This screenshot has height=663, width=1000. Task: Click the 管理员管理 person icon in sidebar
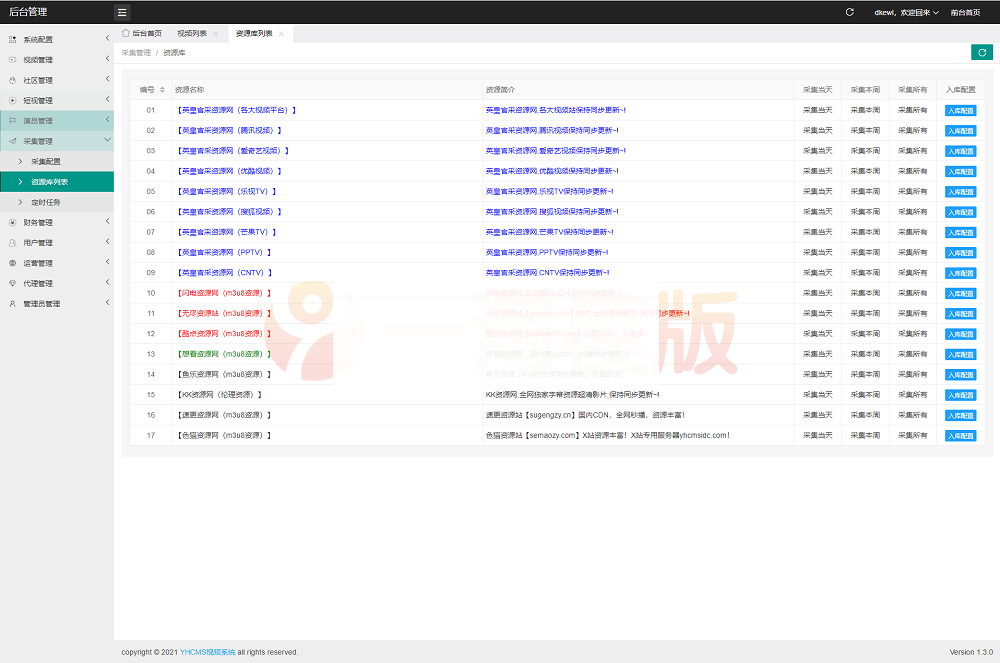pos(13,304)
